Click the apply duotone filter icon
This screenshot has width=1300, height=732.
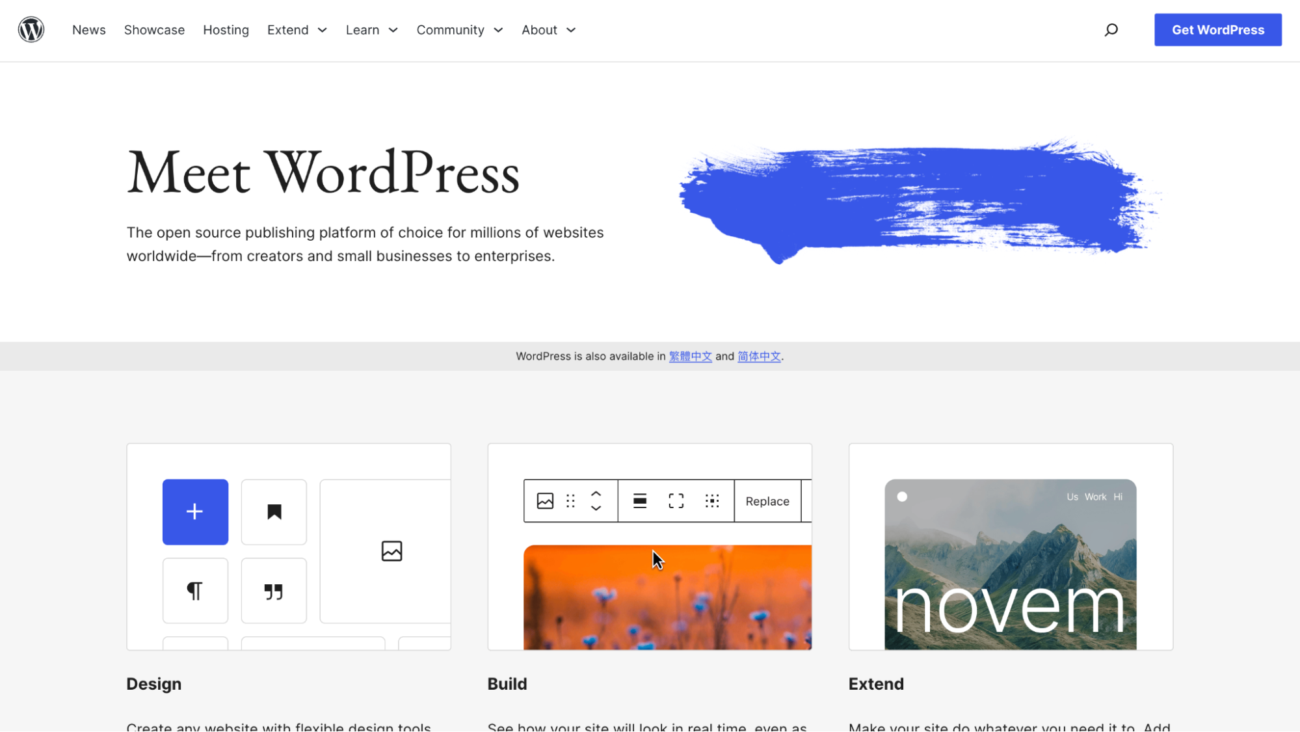pos(712,500)
